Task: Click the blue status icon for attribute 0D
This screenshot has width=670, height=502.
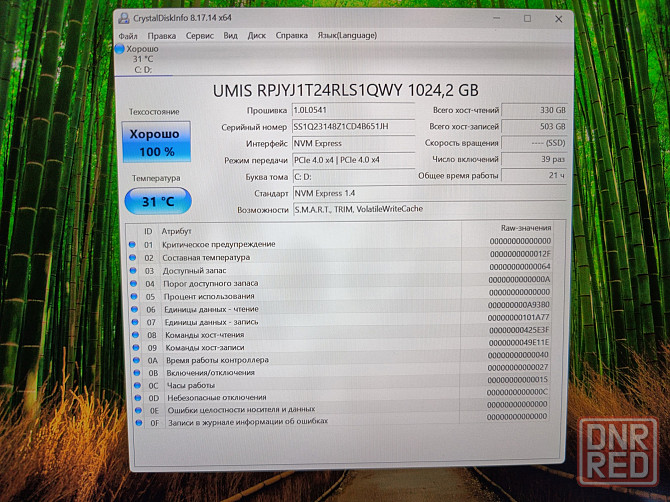Action: tap(138, 397)
